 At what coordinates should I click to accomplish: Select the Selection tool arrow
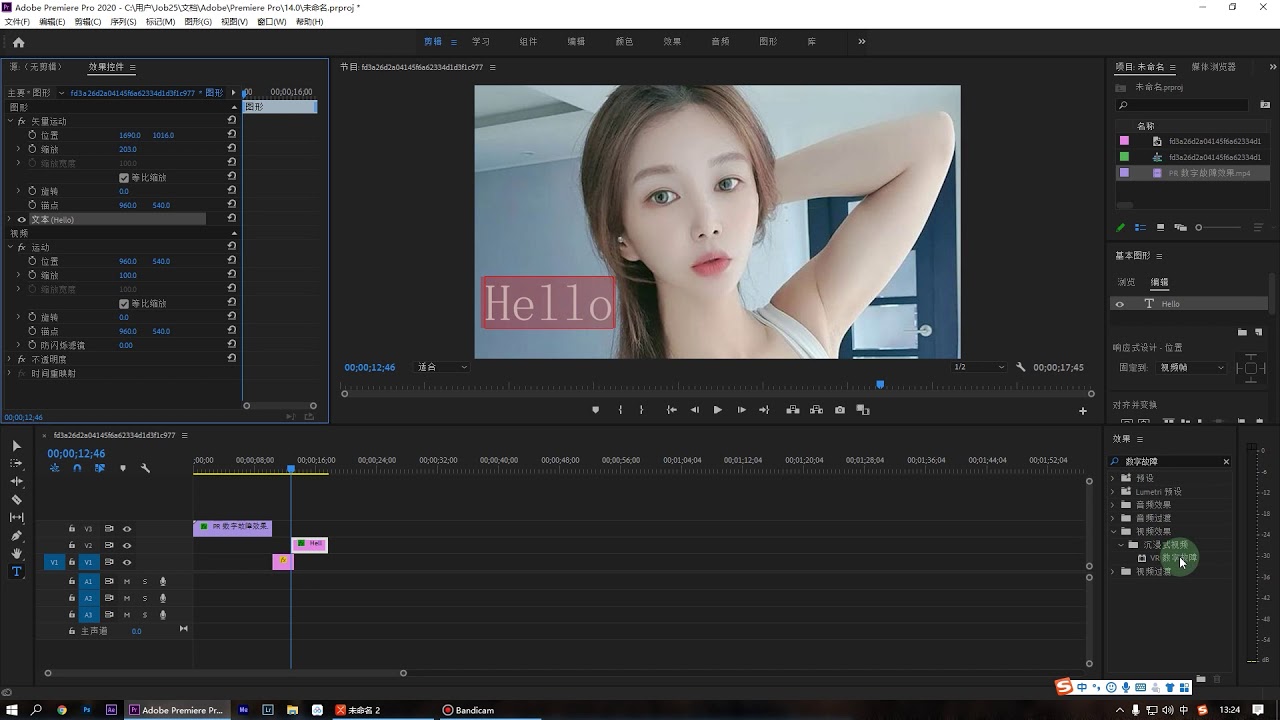[x=16, y=445]
